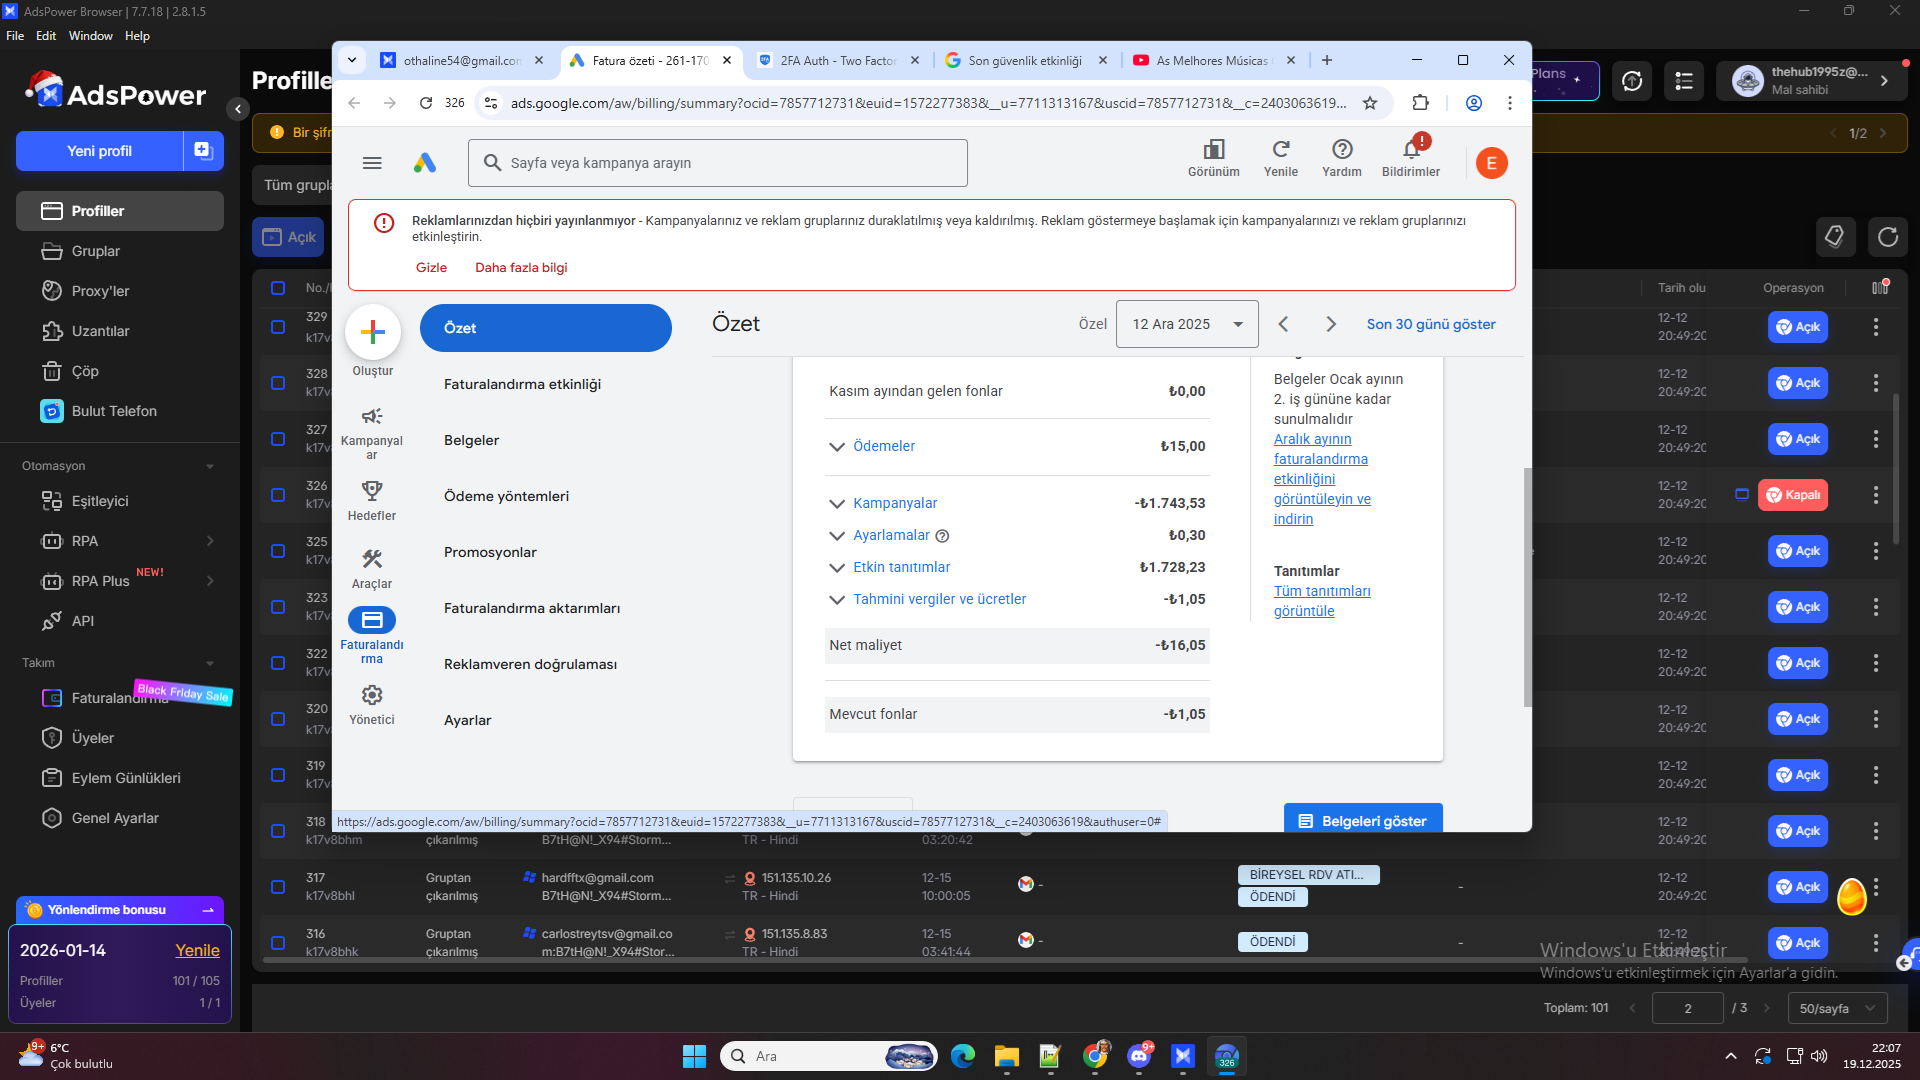The image size is (1920, 1080).
Task: Open browser extensions puzzle icon
Action: tap(1420, 103)
